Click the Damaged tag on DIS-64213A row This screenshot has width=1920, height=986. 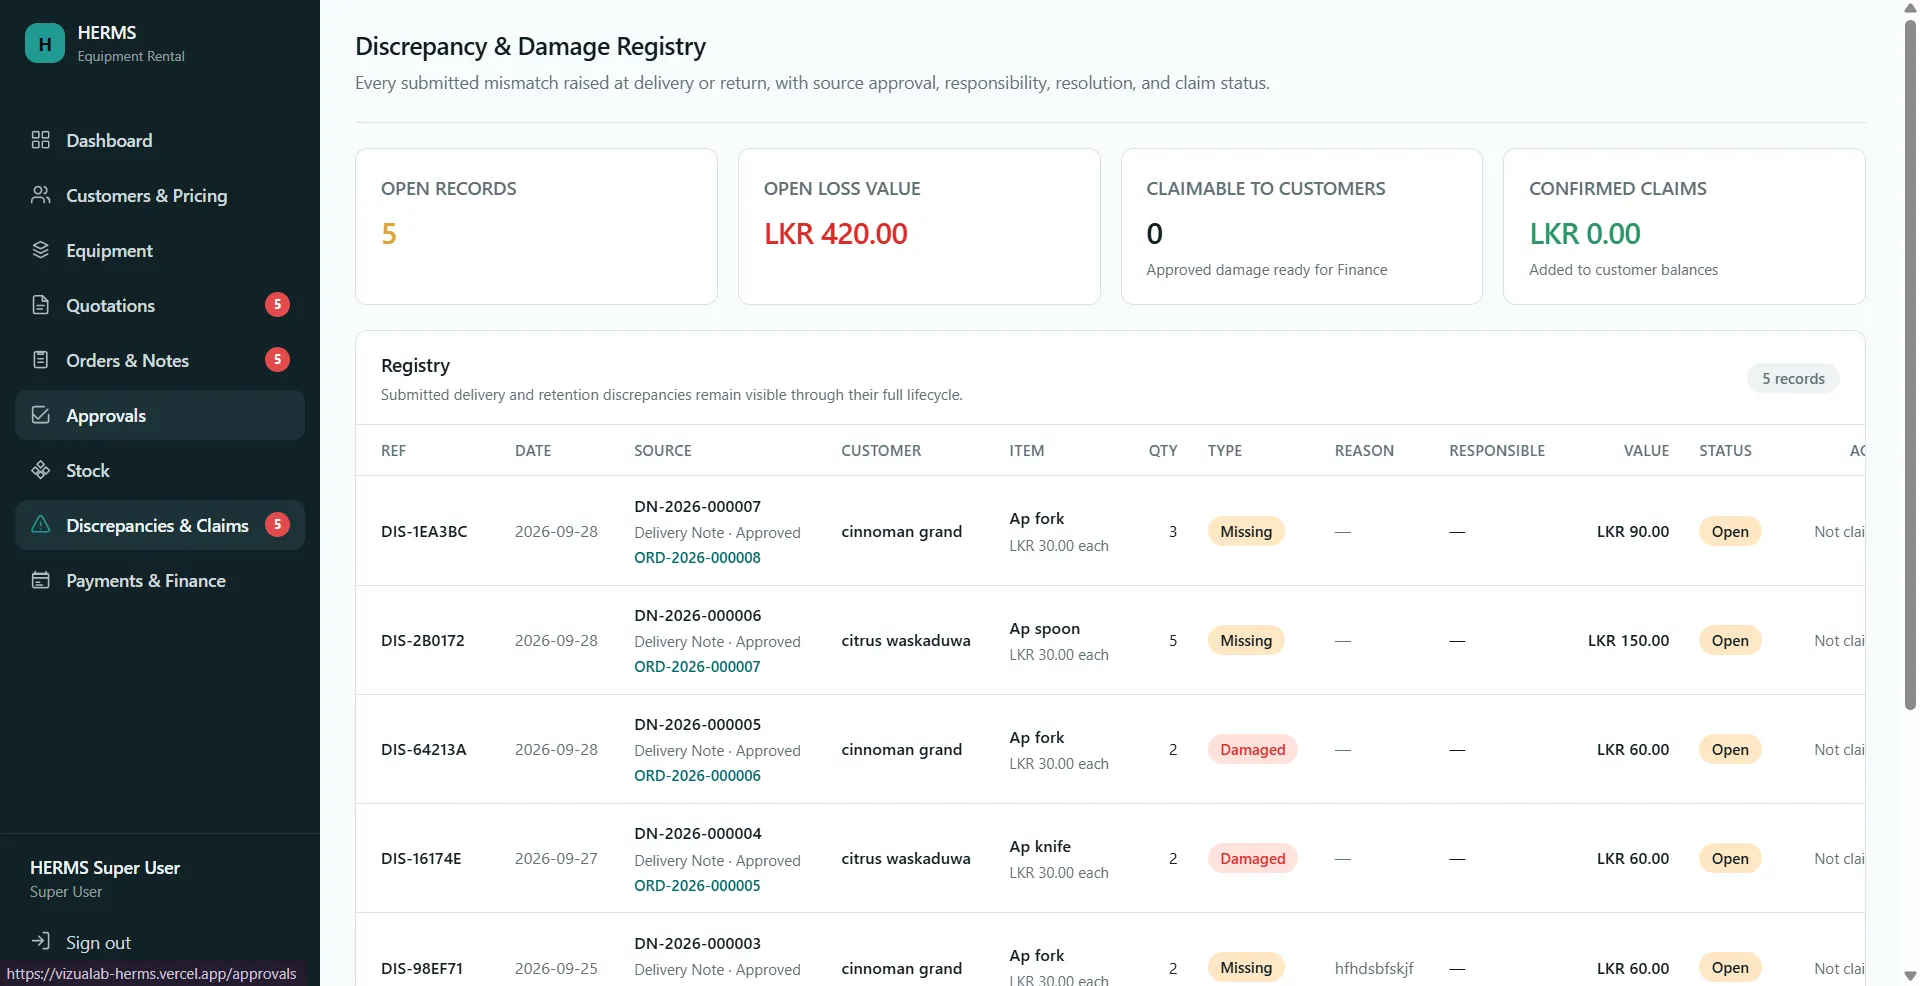1252,750
